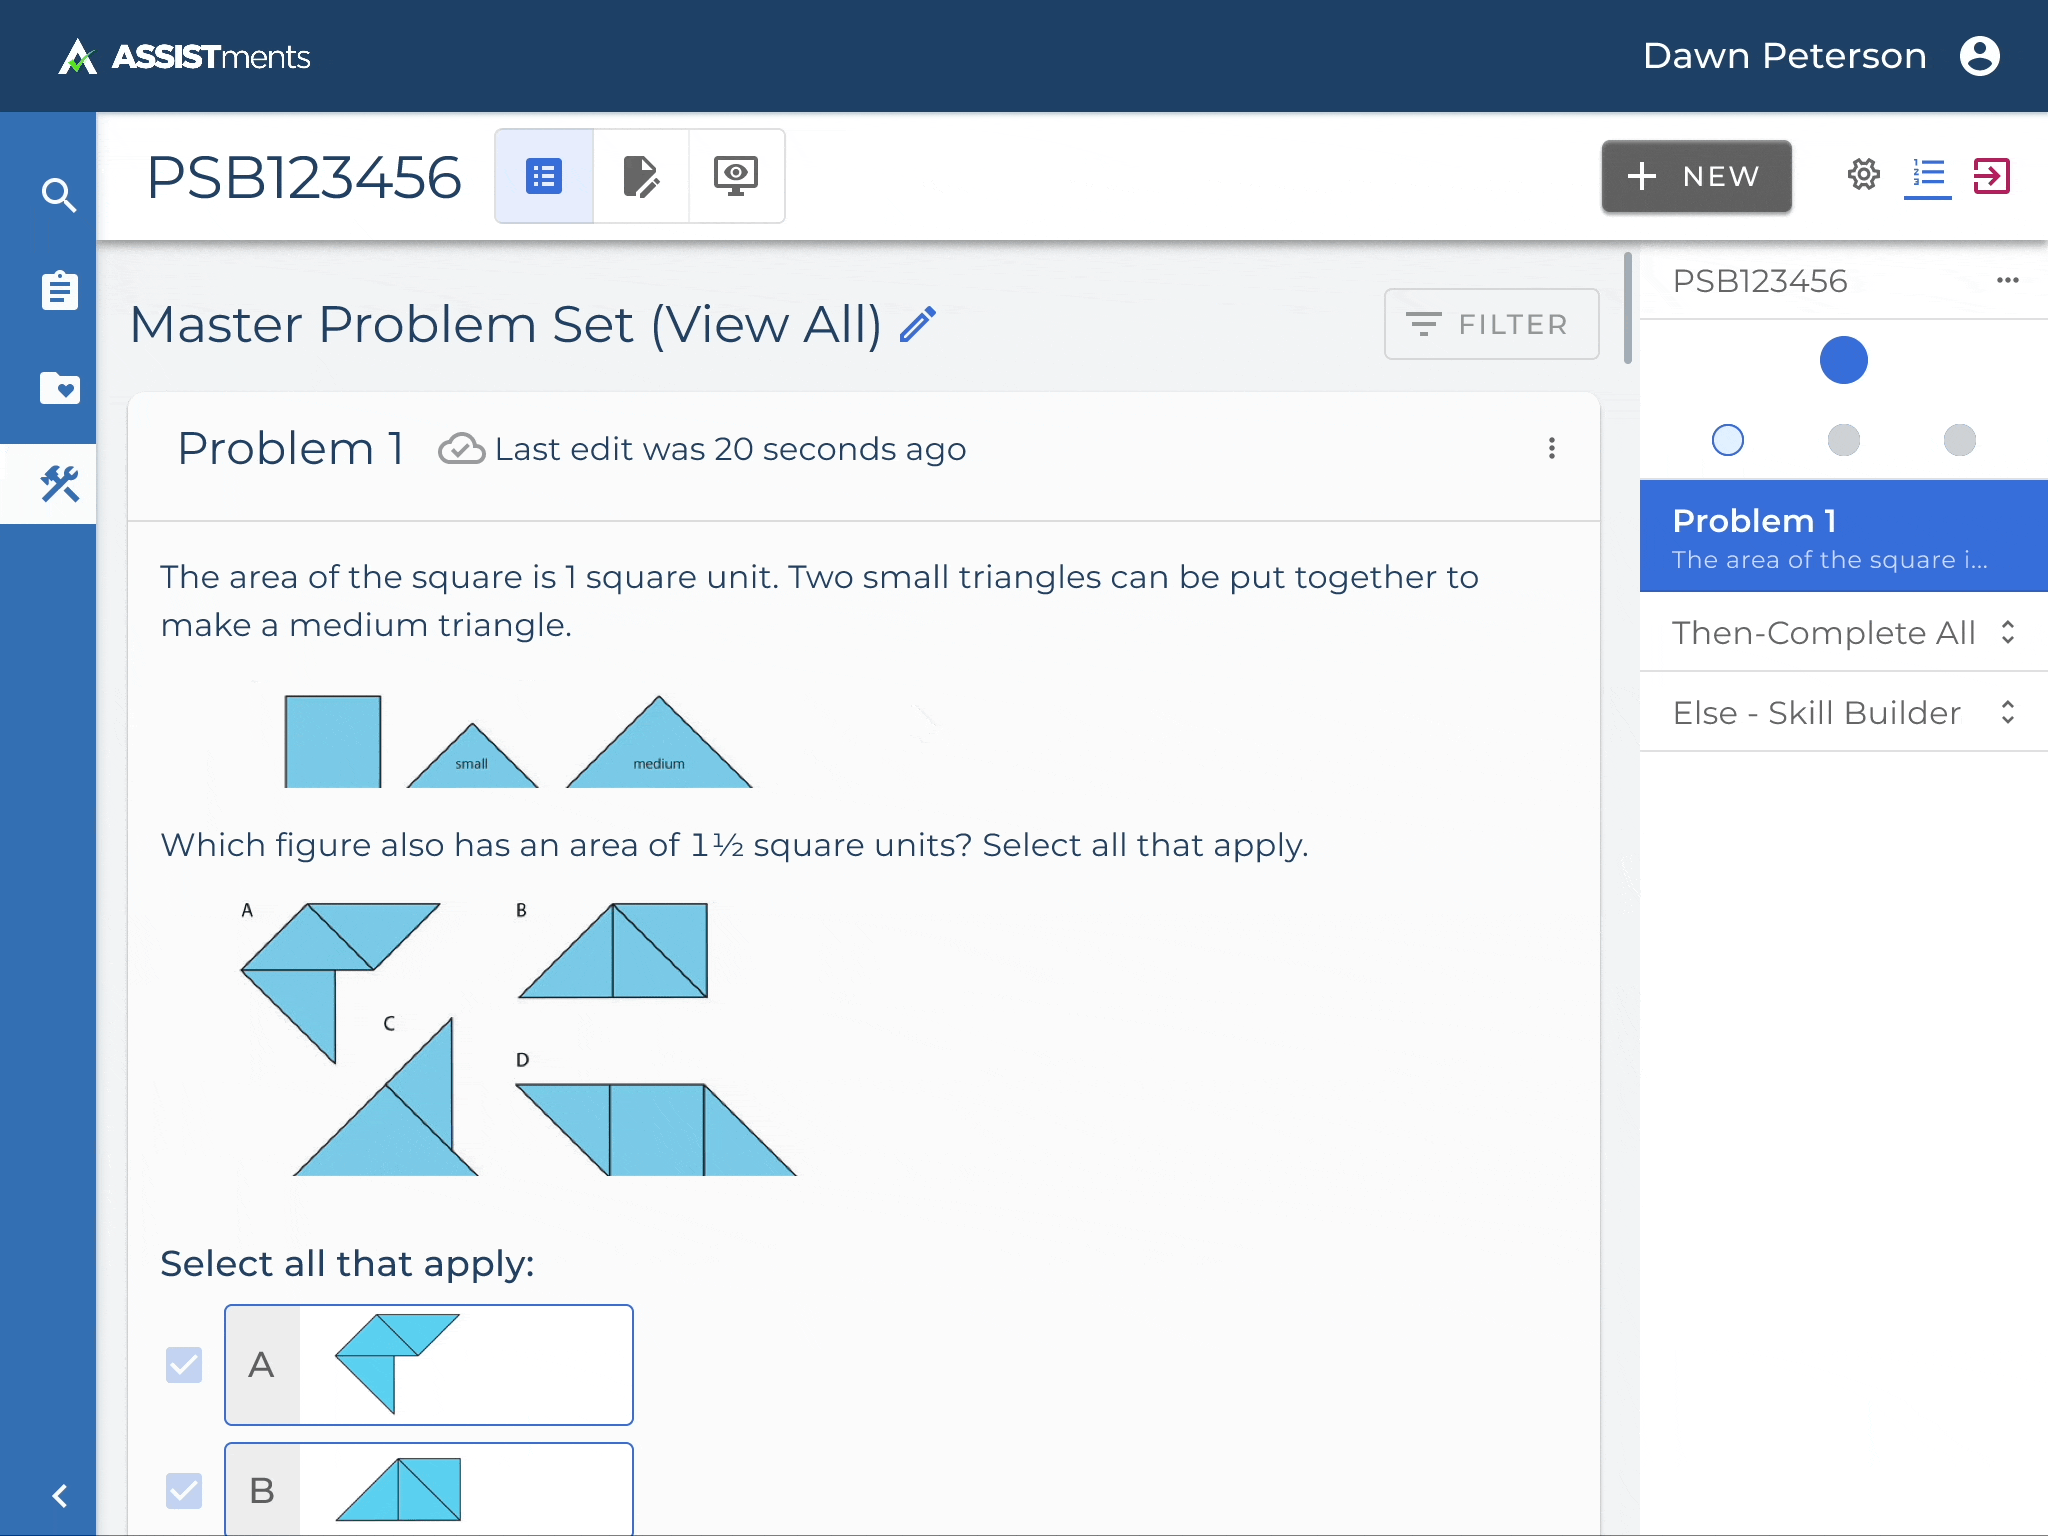
Task: Click the NEW button
Action: [x=1696, y=177]
